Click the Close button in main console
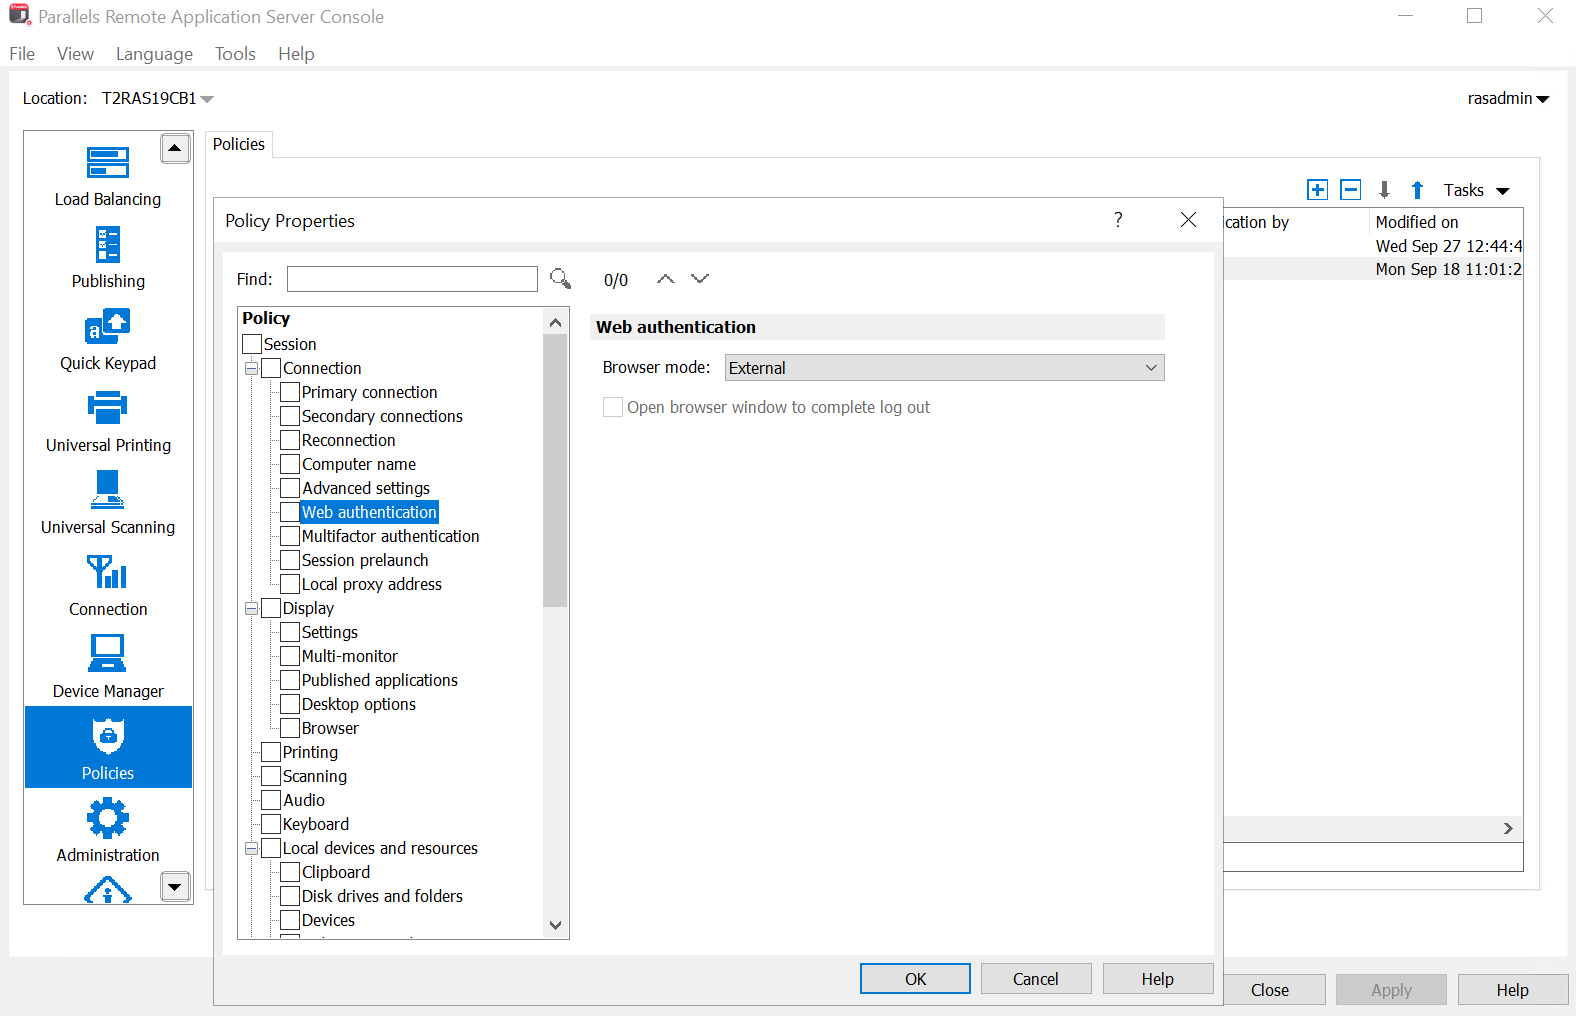 (x=1270, y=990)
